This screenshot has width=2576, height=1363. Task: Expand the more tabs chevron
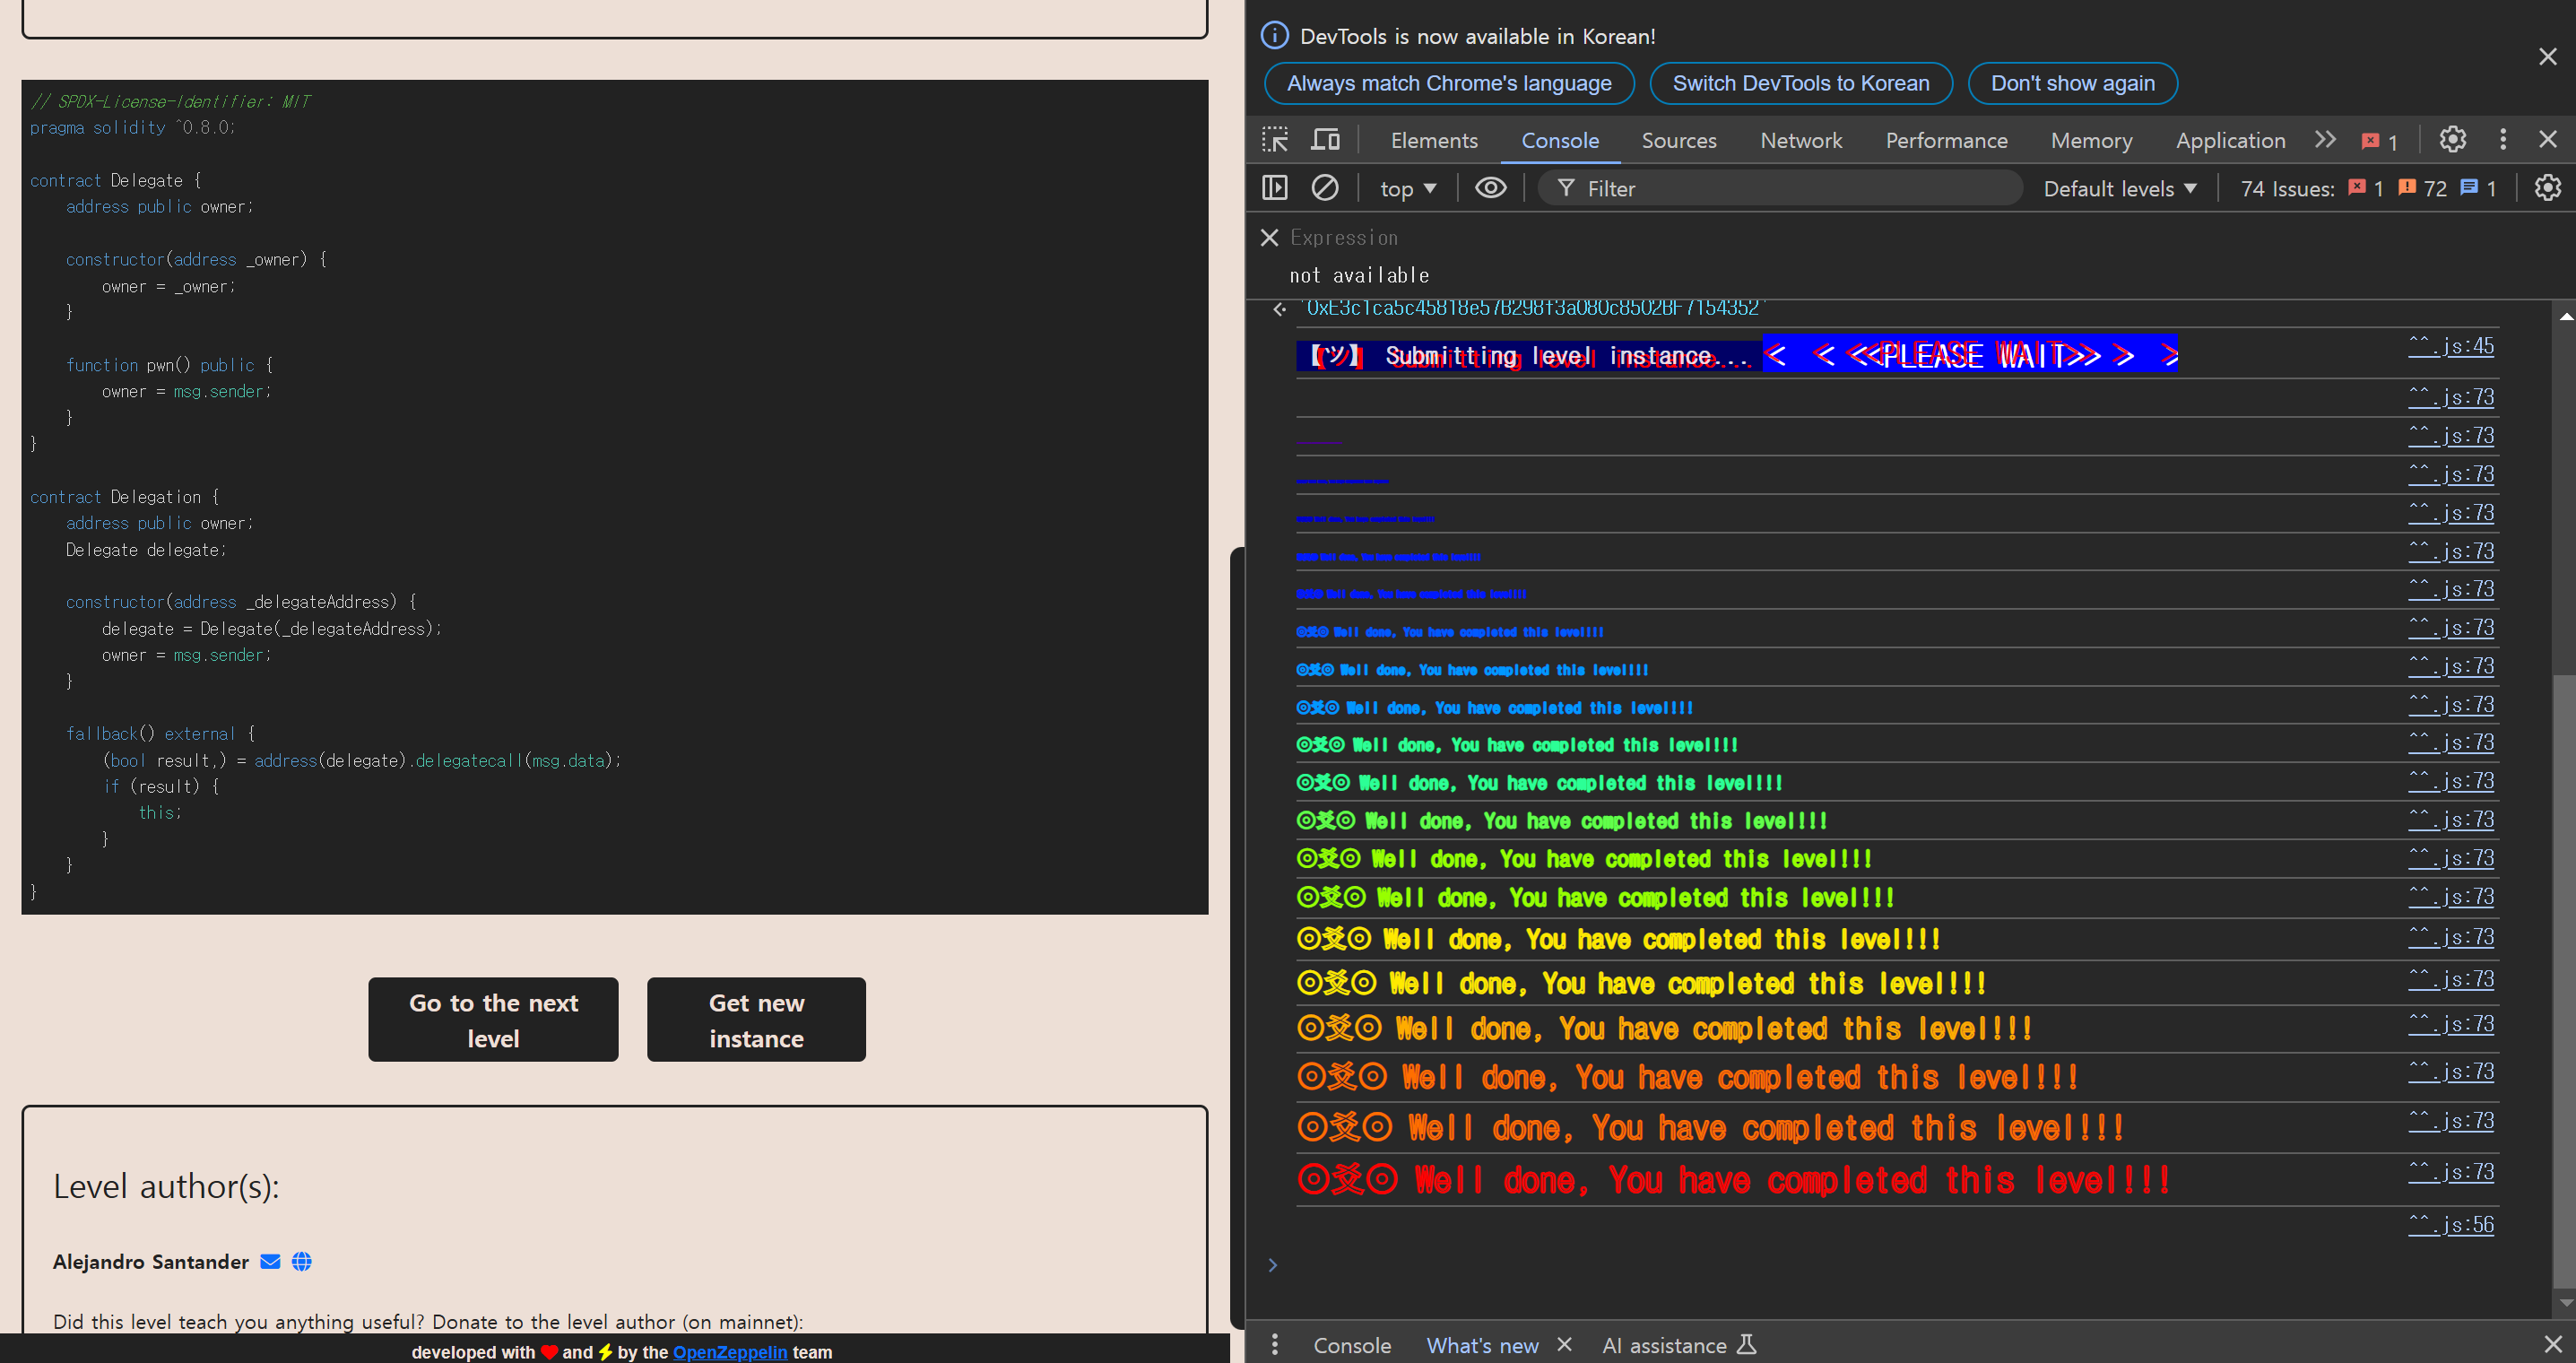(x=2325, y=140)
